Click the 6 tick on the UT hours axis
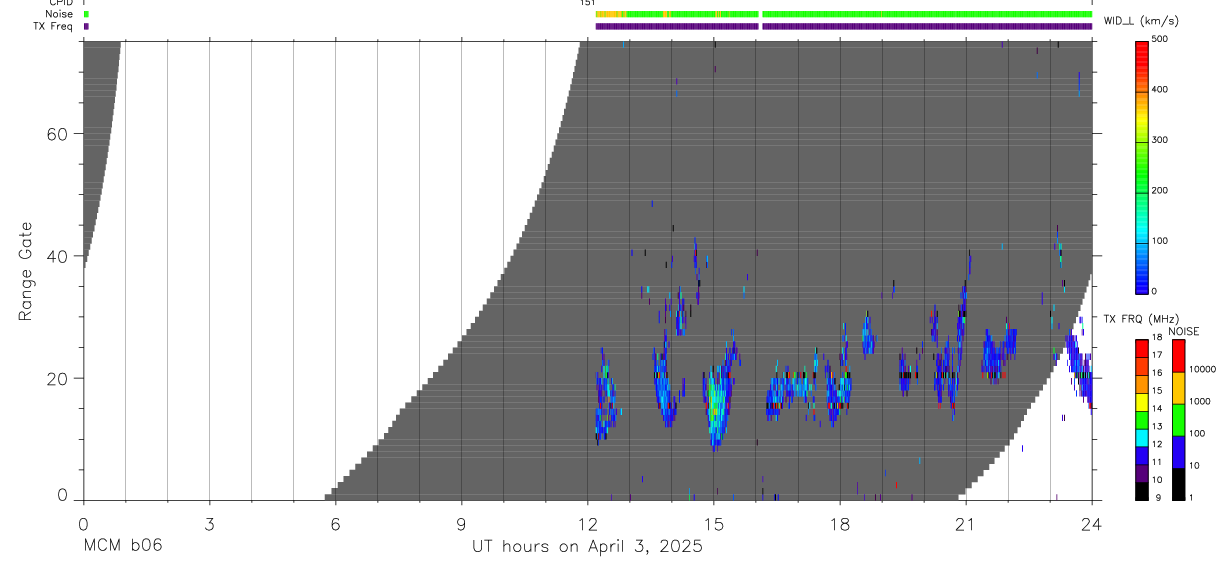 pyautogui.click(x=335, y=523)
